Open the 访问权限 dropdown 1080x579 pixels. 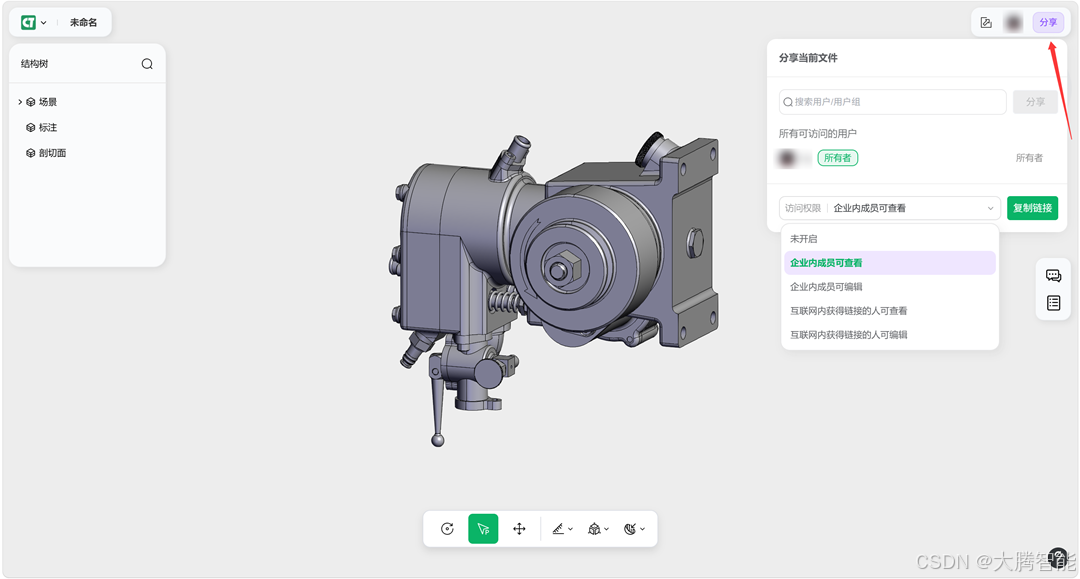[890, 208]
